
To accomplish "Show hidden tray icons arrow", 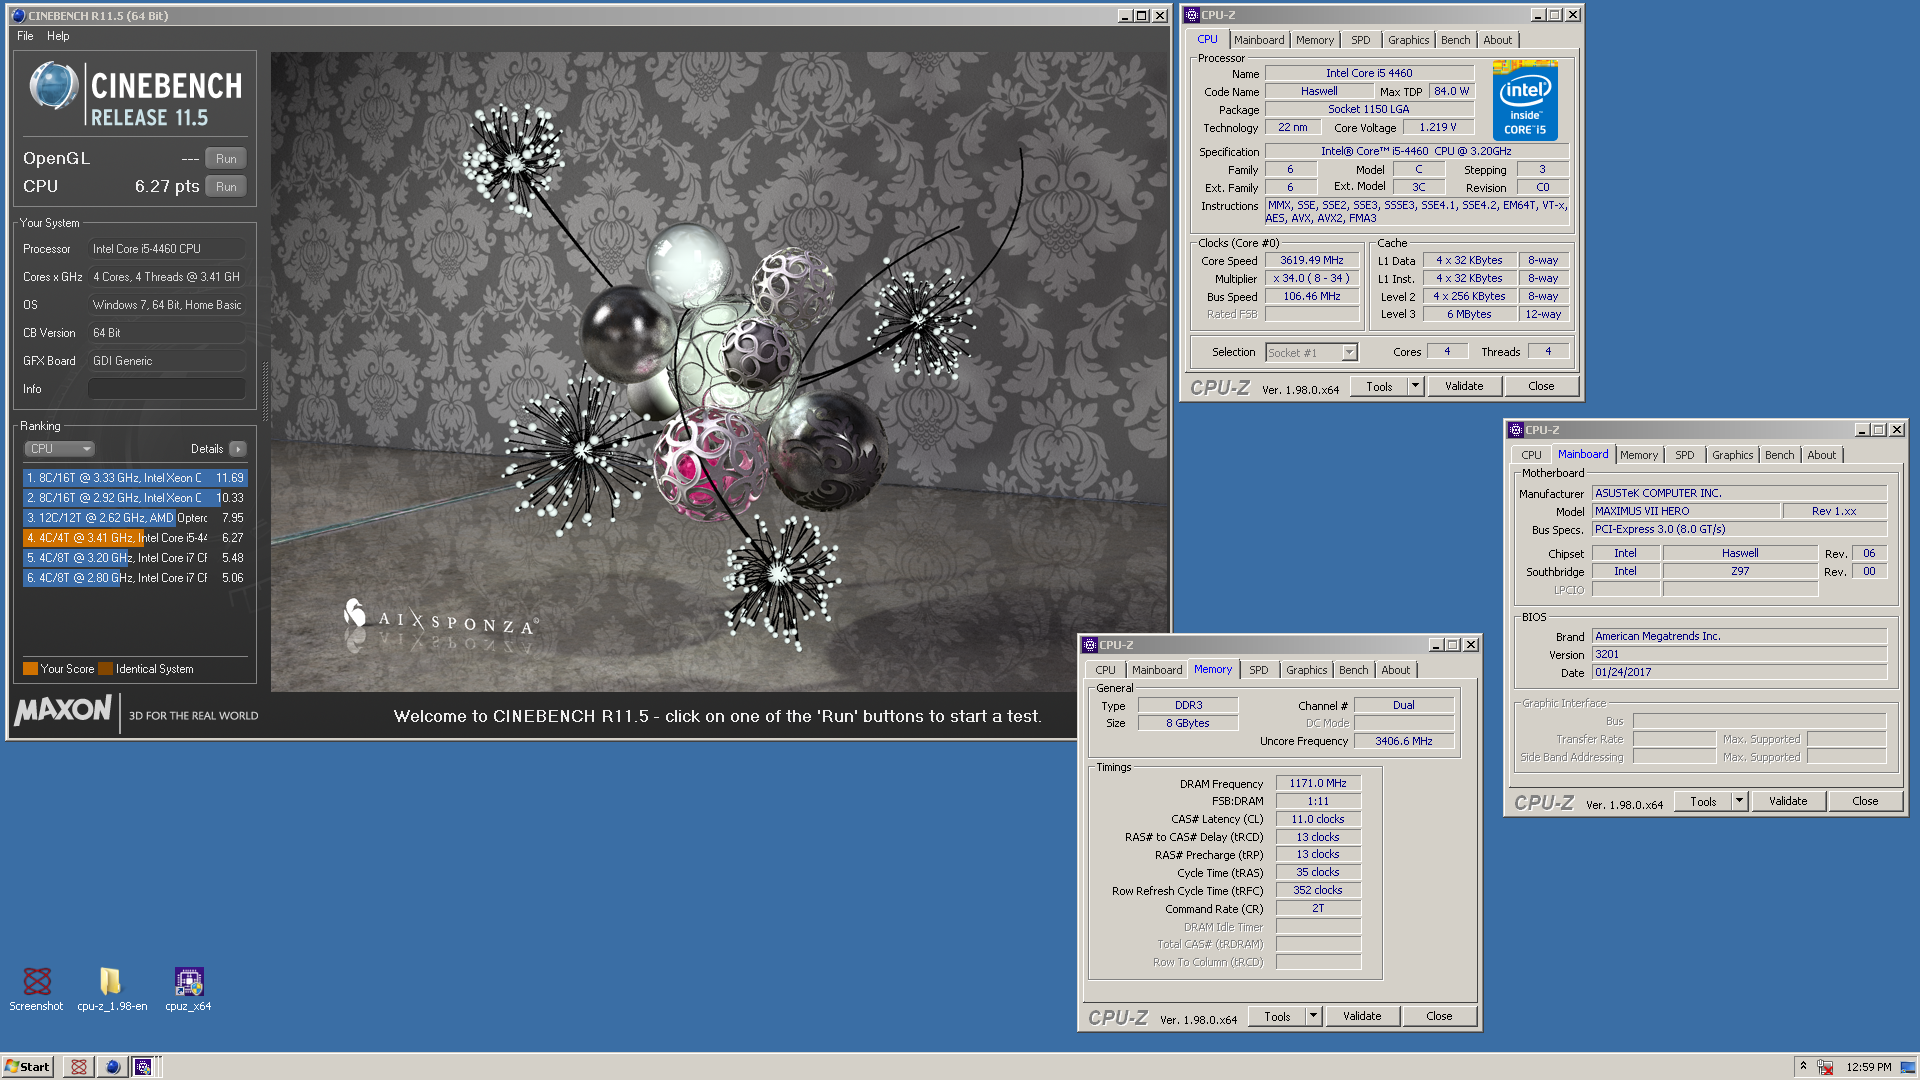I will coord(1803,1066).
